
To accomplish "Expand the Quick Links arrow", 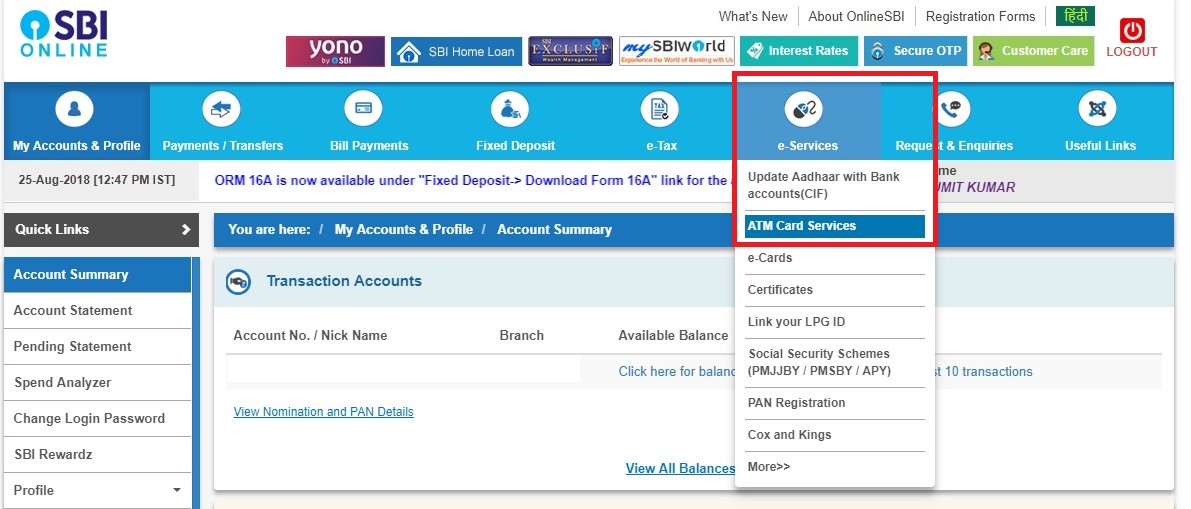I will tap(185, 229).
